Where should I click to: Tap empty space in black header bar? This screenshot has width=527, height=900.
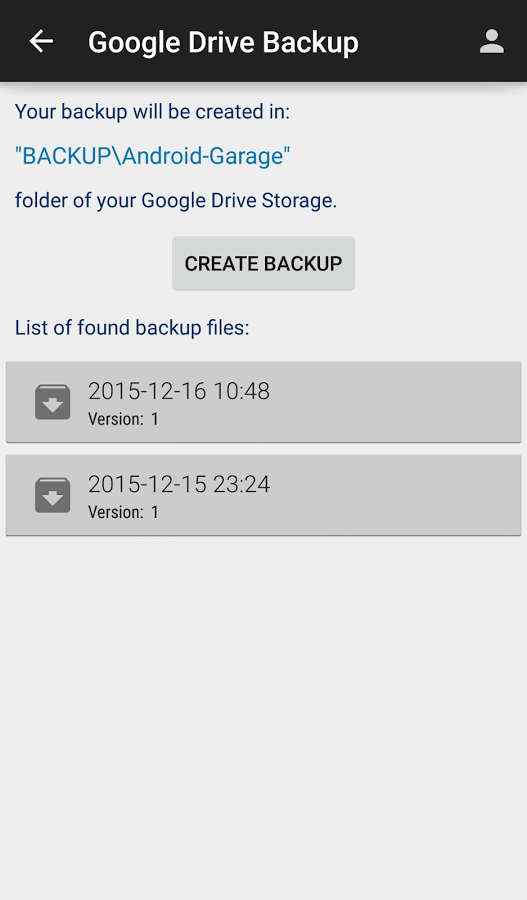[419, 41]
